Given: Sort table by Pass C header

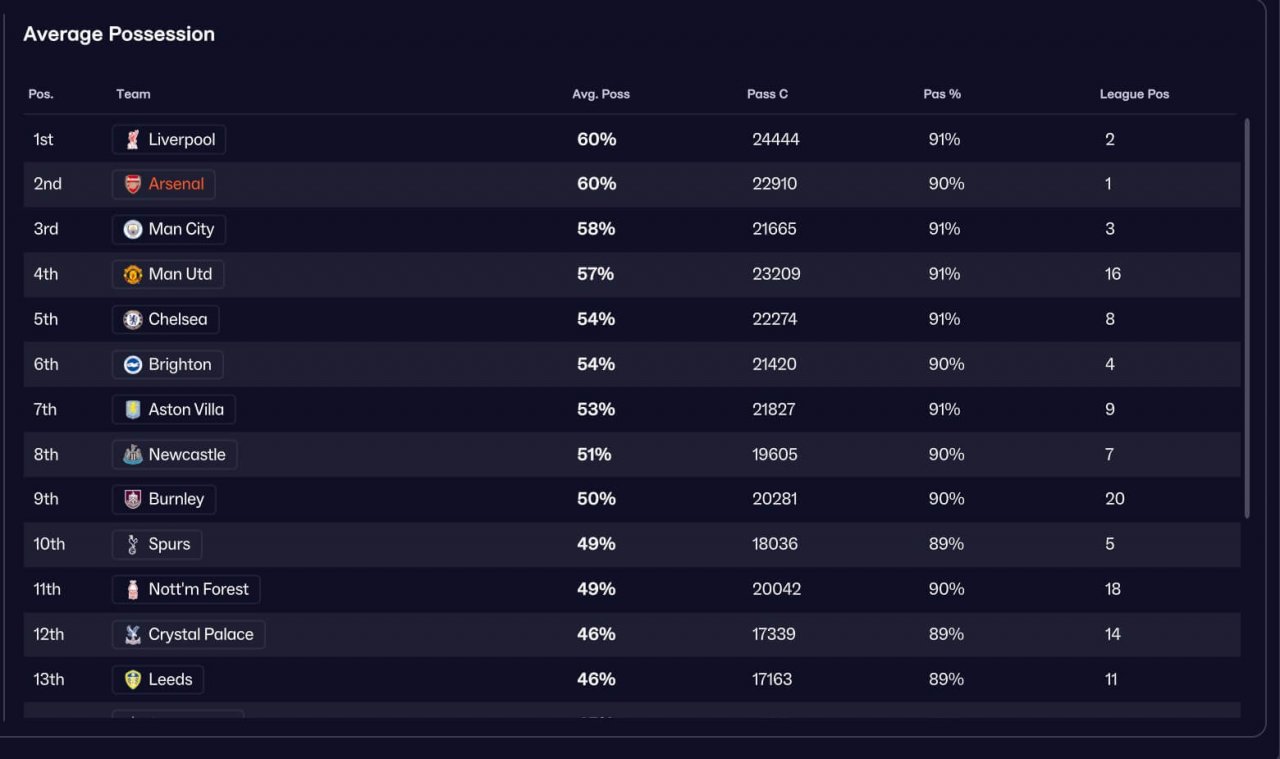Looking at the screenshot, I should pyautogui.click(x=767, y=94).
